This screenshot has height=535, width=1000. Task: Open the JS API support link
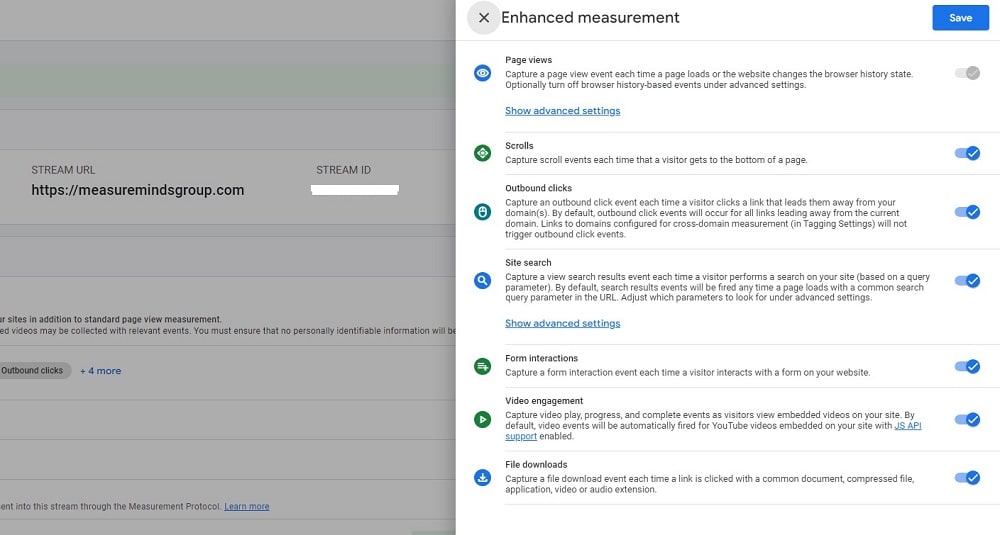pyautogui.click(x=908, y=425)
